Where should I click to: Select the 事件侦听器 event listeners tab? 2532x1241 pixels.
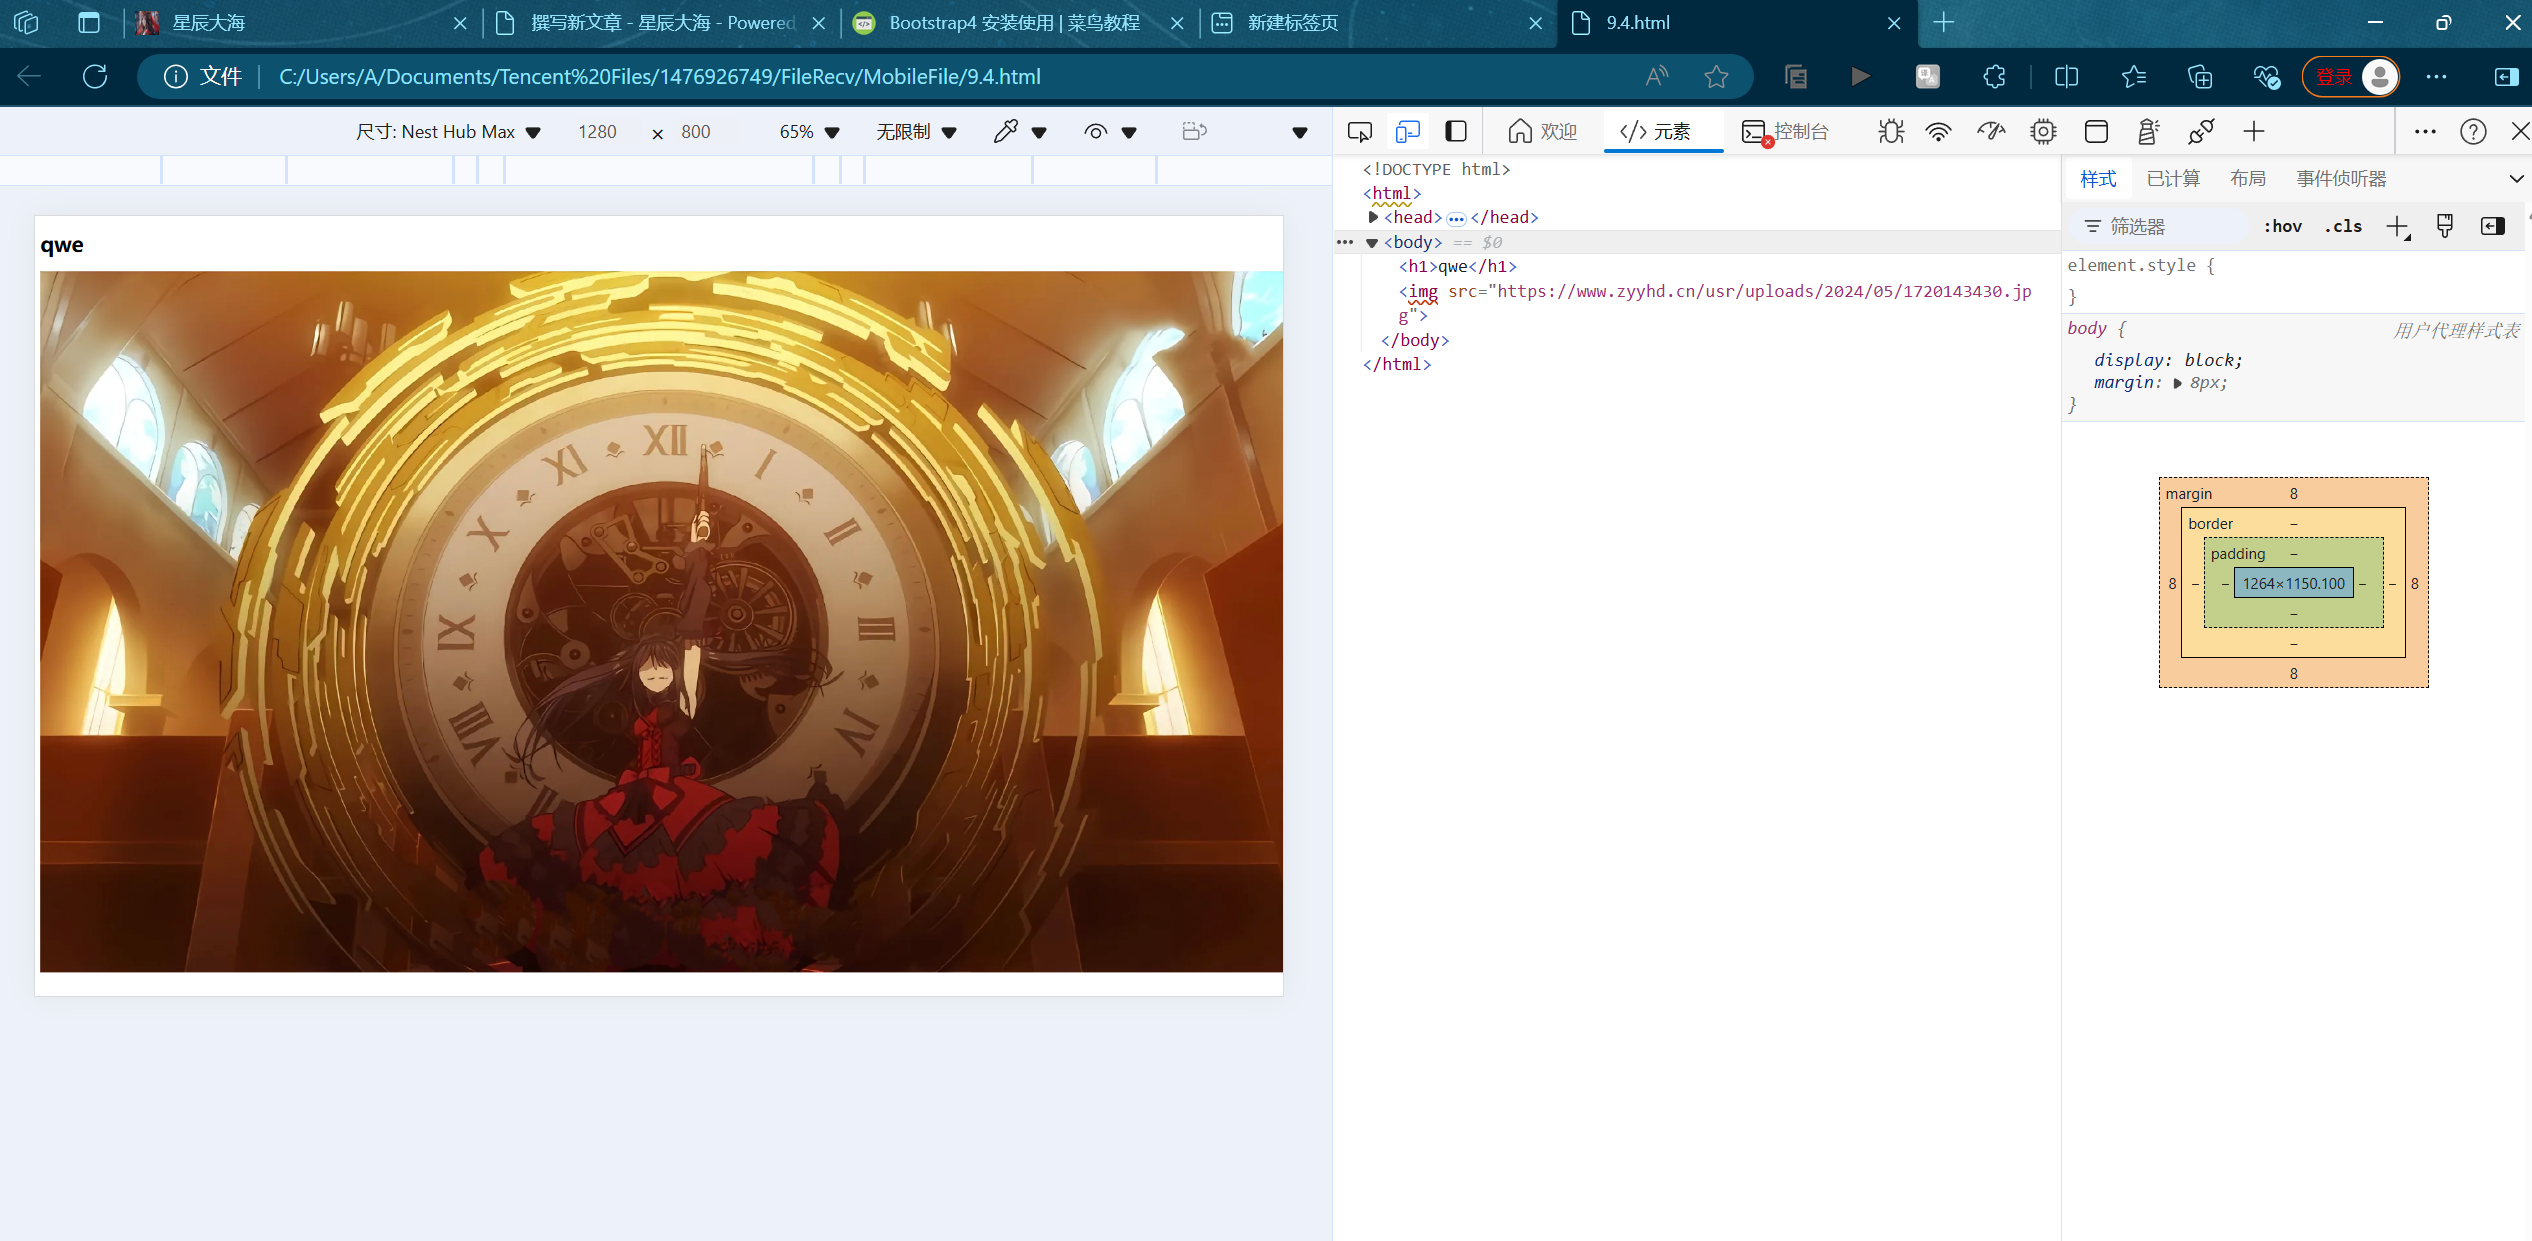2341,178
